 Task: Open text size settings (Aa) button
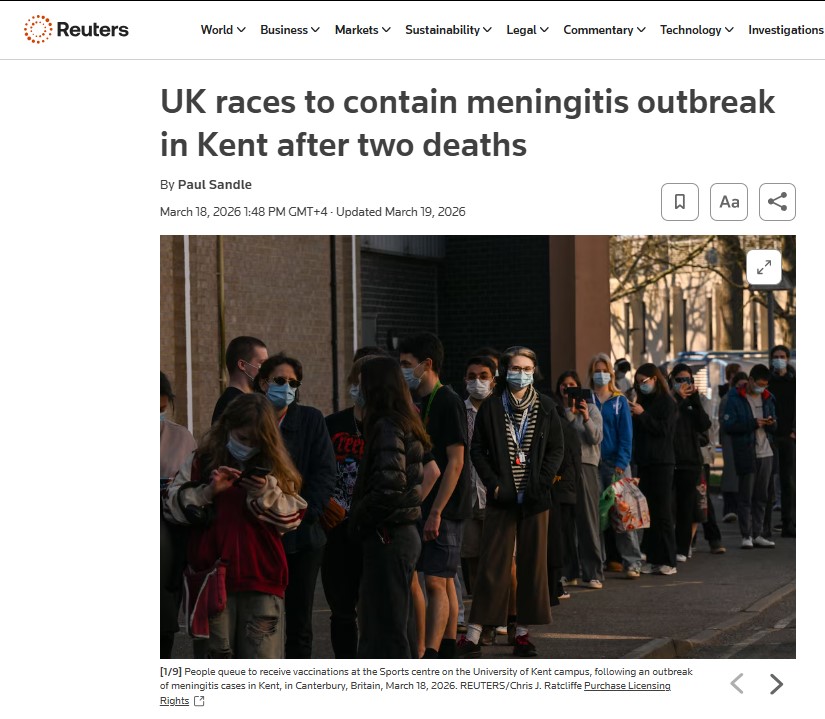tap(729, 202)
